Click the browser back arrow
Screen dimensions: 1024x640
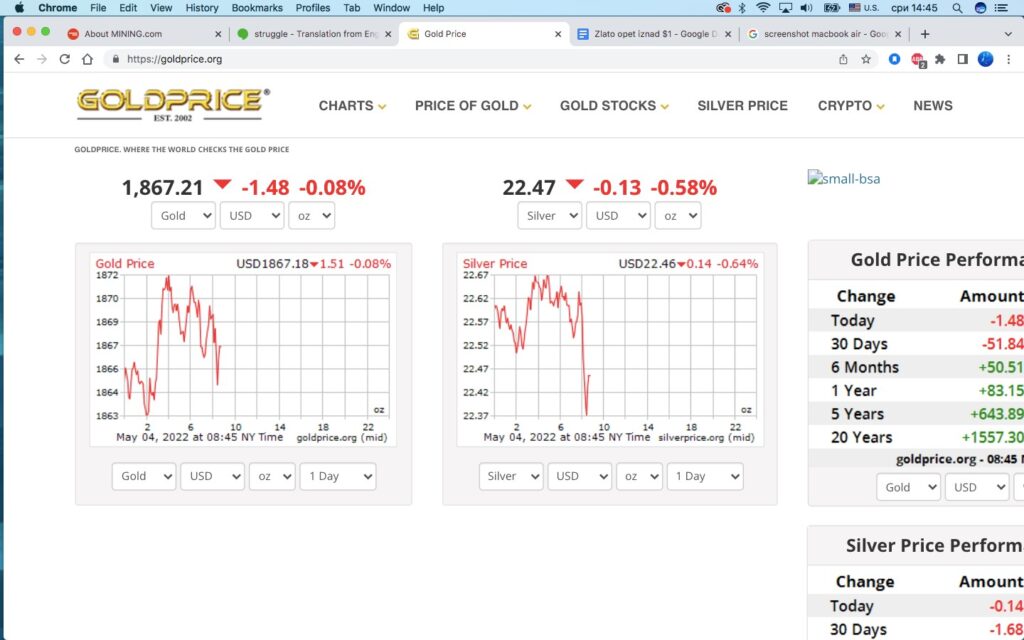point(19,59)
